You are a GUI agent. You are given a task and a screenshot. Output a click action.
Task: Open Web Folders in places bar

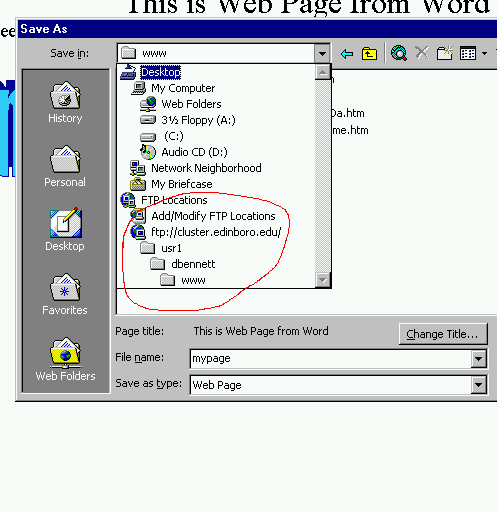coord(65,359)
